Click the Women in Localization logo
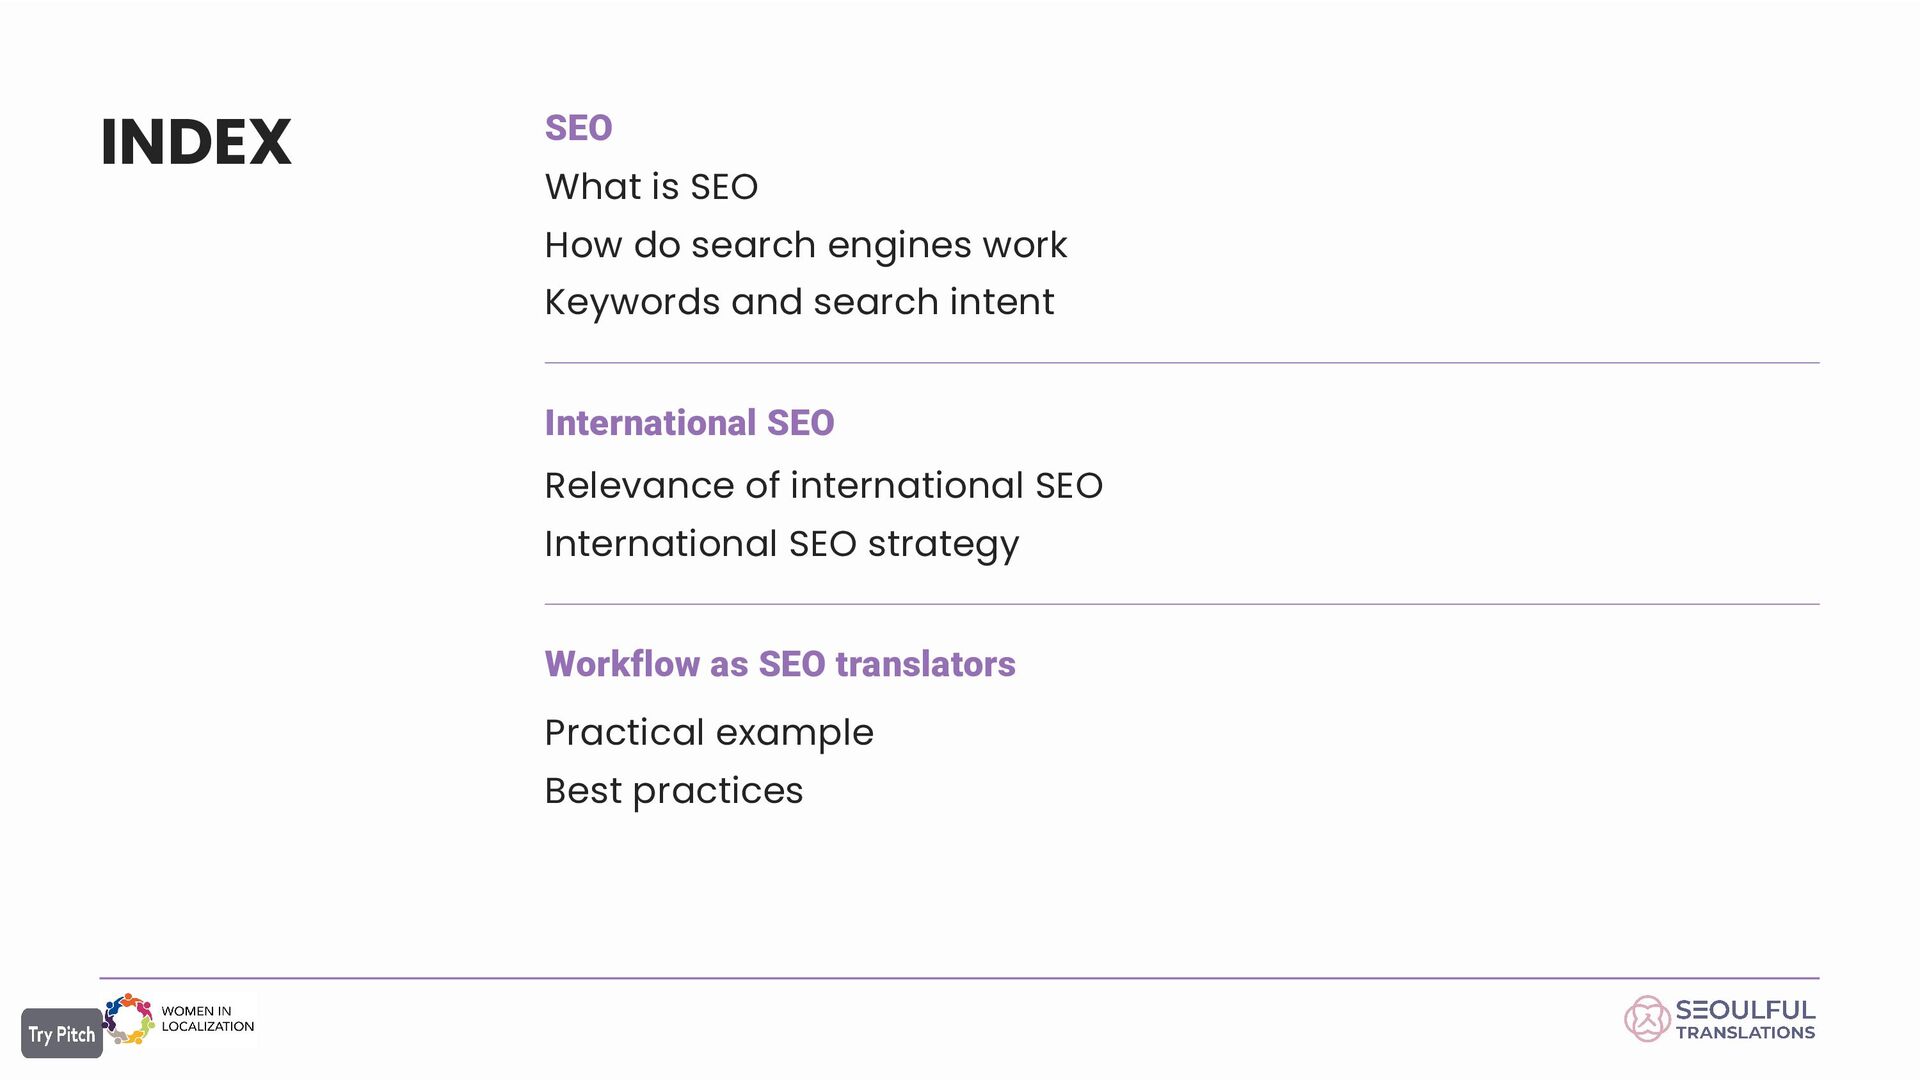The height and width of the screenshot is (1080, 1920). pos(180,1019)
